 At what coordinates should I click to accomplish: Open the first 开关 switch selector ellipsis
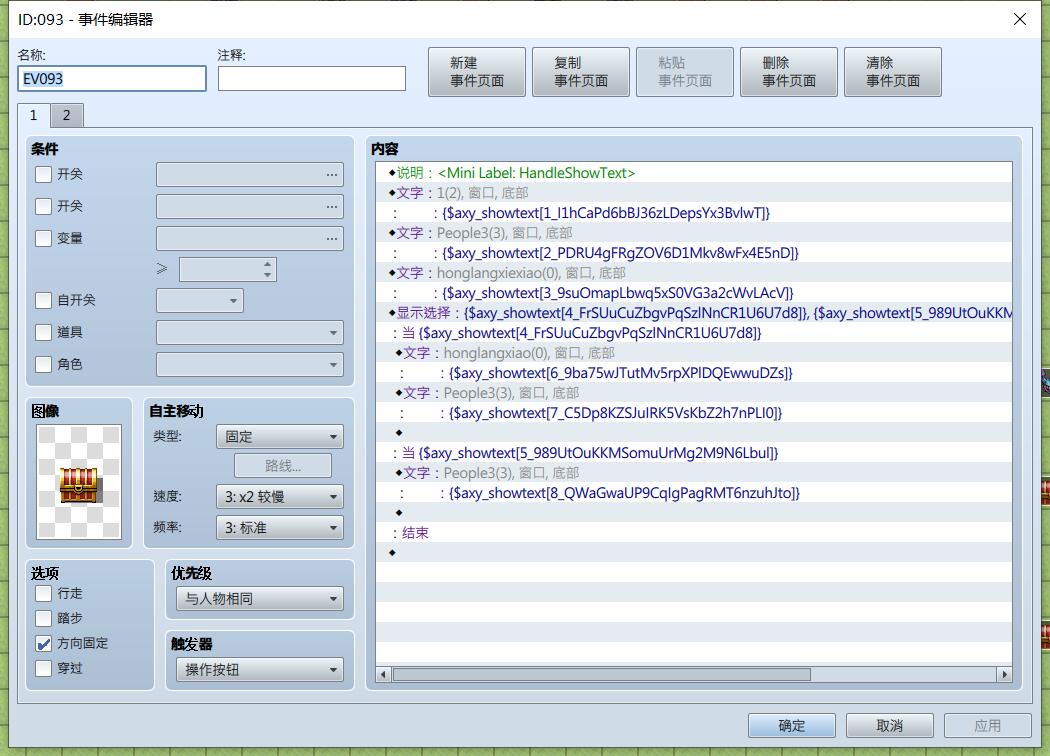click(x=331, y=174)
